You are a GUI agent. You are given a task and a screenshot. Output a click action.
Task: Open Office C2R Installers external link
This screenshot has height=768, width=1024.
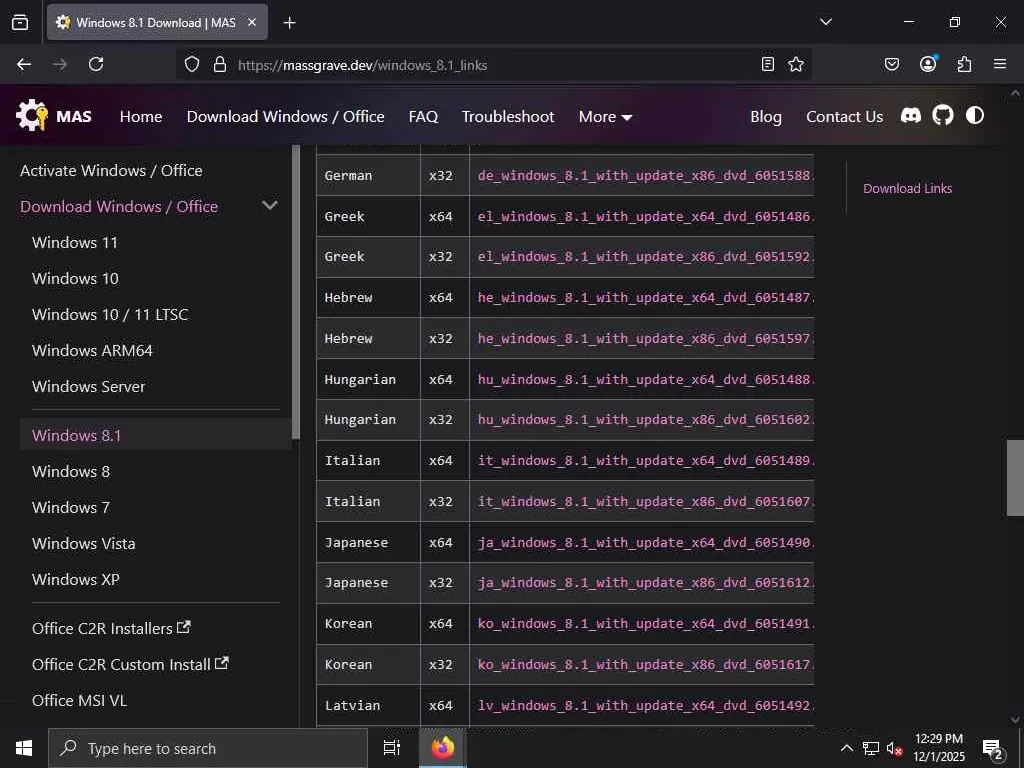point(111,628)
